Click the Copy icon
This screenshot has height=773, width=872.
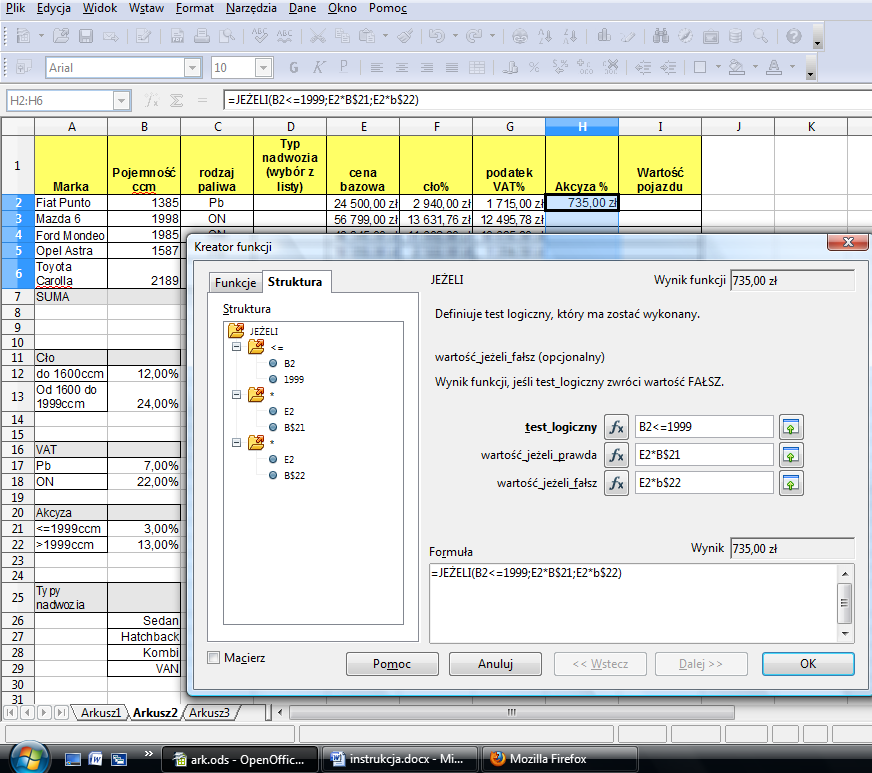[x=342, y=37]
